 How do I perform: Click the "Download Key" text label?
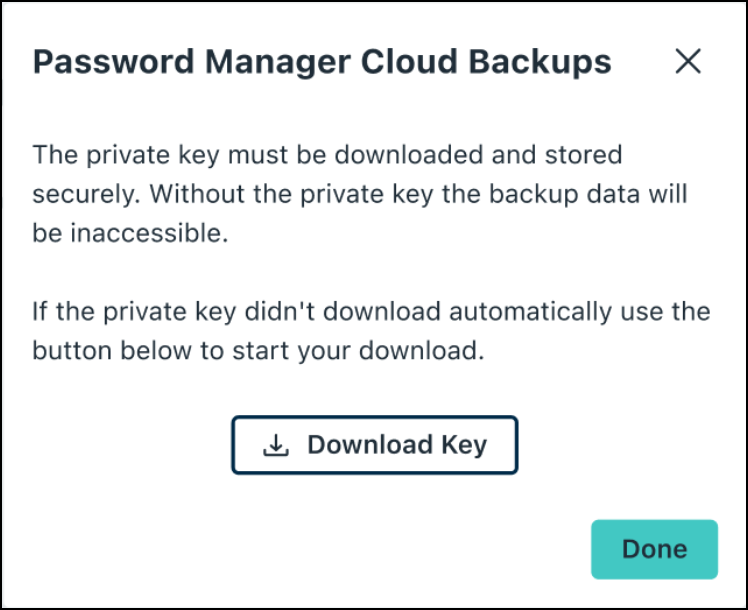396,445
